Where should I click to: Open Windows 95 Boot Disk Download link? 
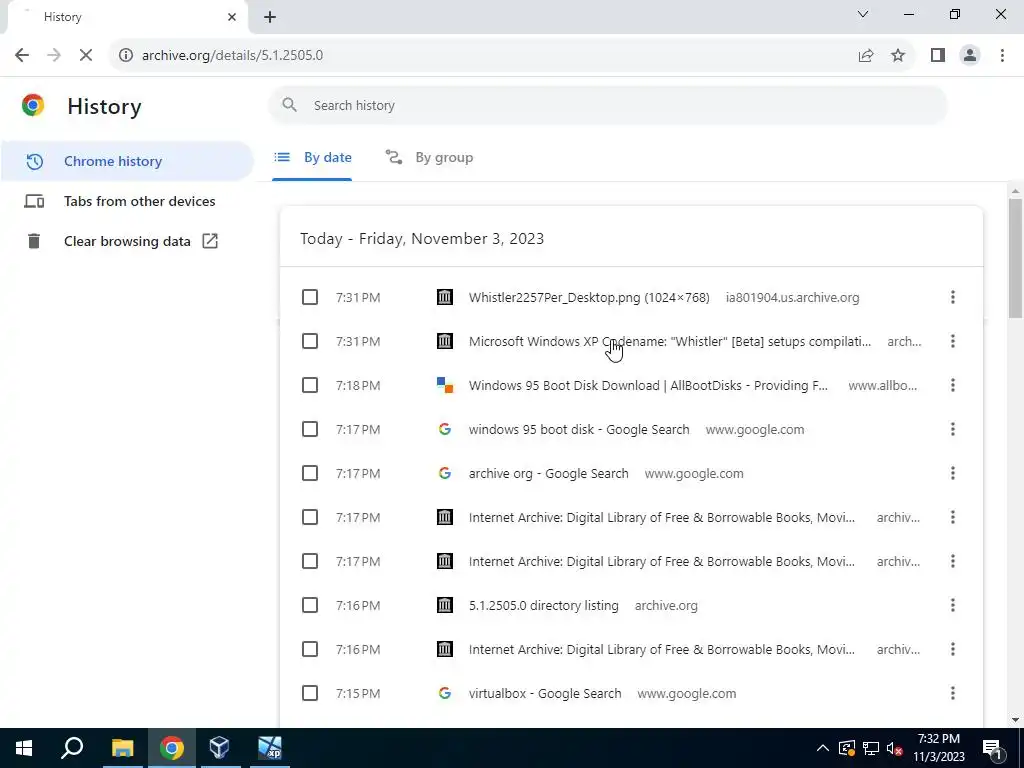click(648, 385)
